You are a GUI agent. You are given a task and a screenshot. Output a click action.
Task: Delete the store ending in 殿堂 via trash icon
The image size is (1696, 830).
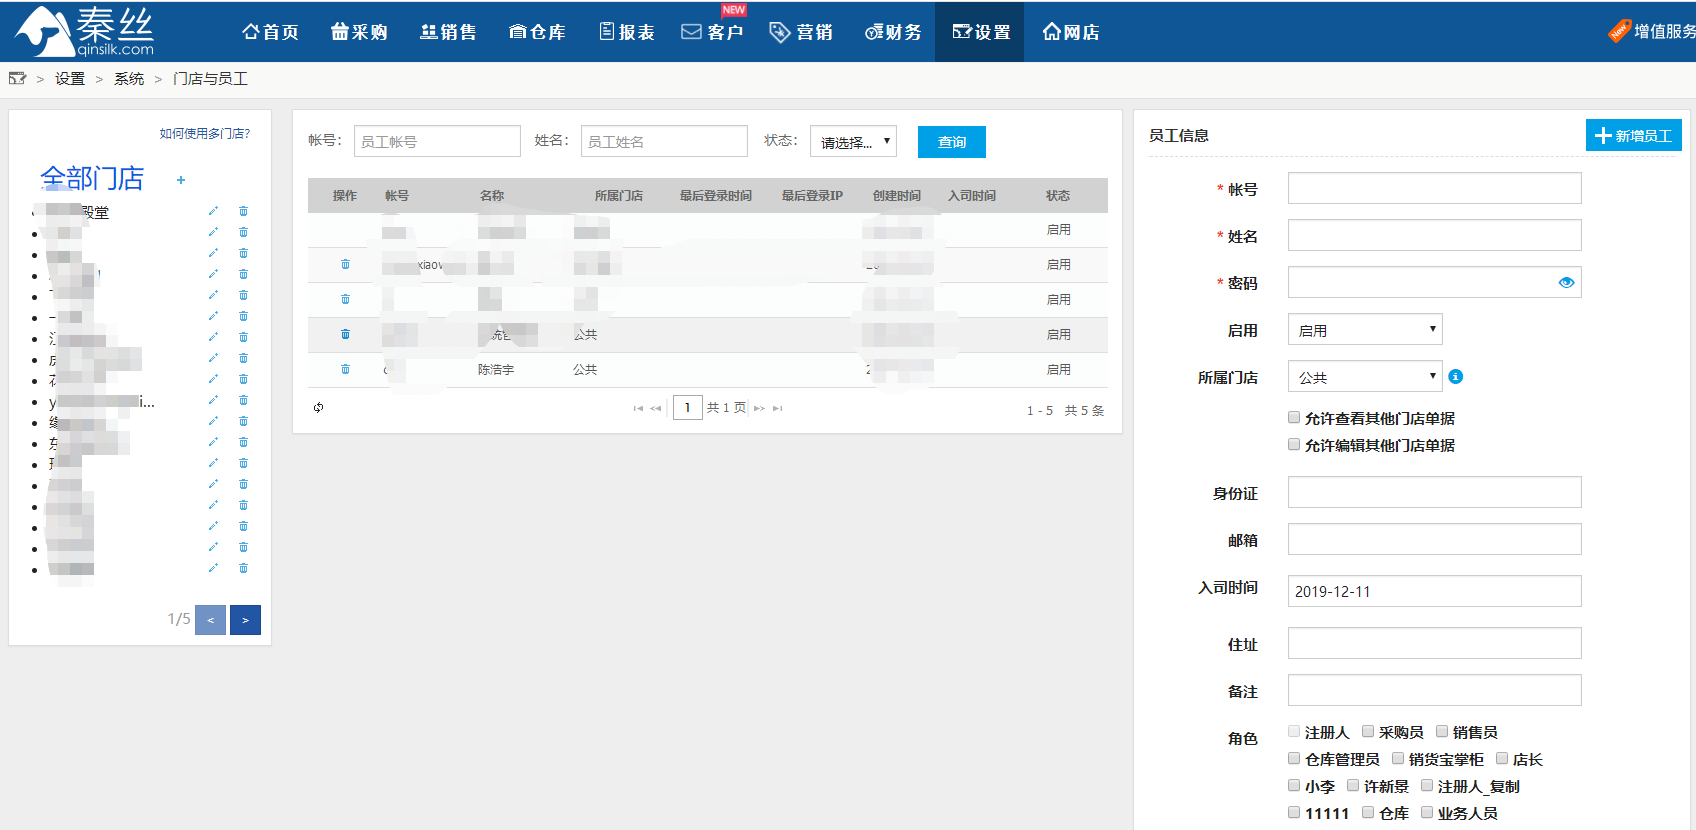coord(243,211)
